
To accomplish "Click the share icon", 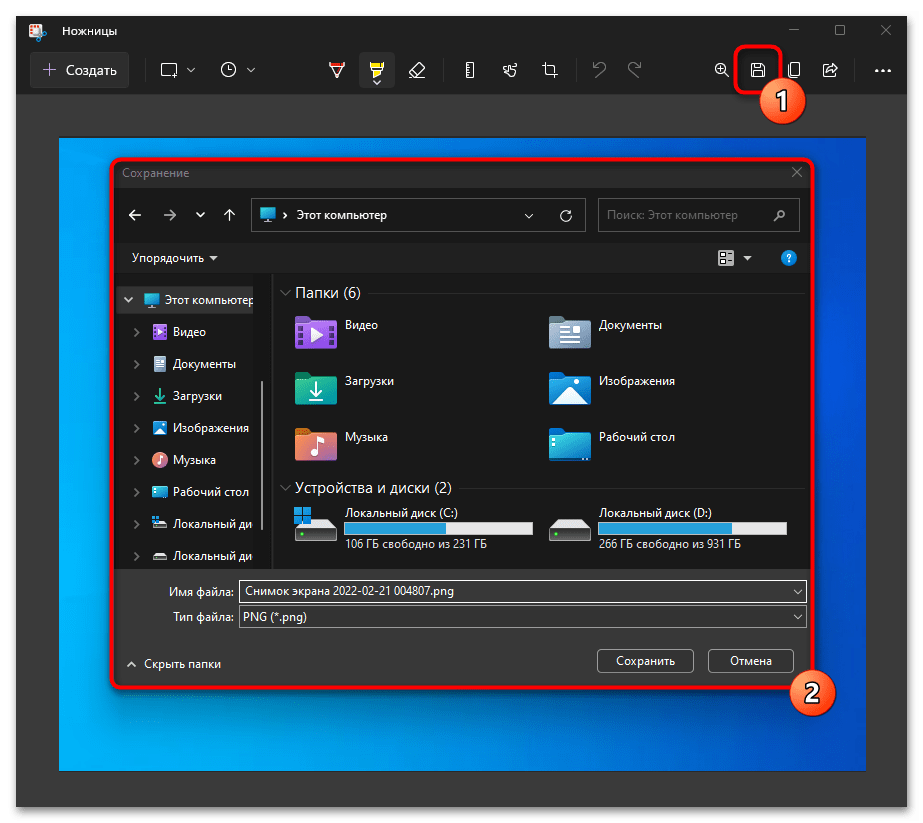I will point(830,70).
